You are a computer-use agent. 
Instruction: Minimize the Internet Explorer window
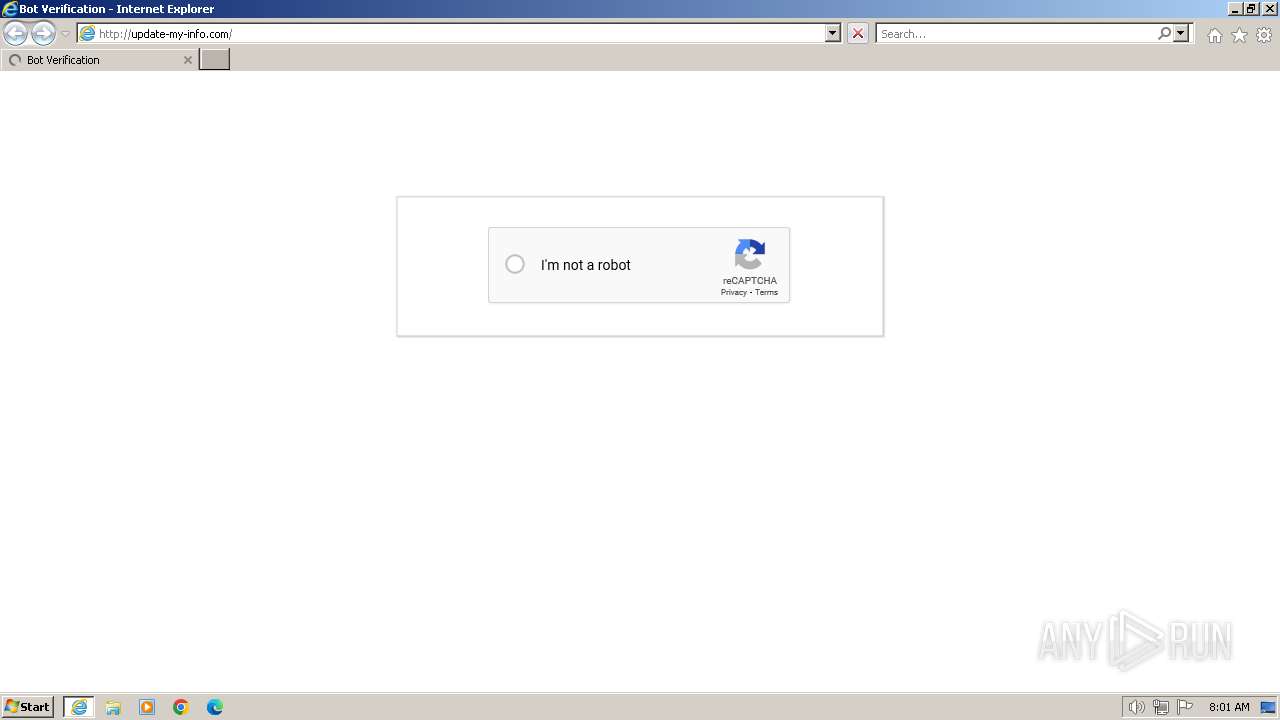coord(1235,9)
